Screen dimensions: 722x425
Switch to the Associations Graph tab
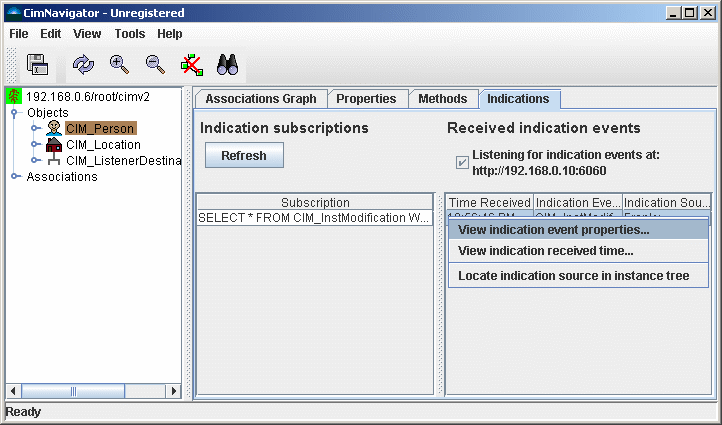[259, 99]
